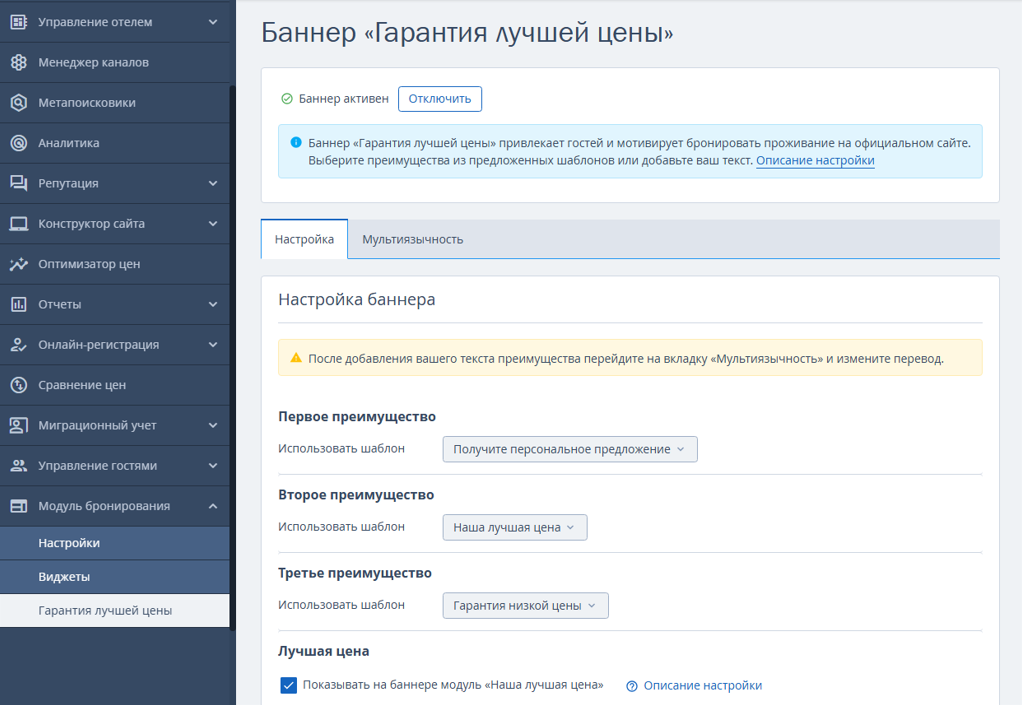Click the help link beside the checkbox
The height and width of the screenshot is (705, 1022).
[702, 685]
